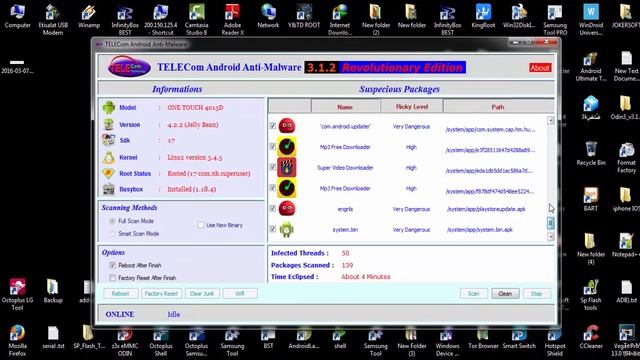Viewport: 640px width, 360px height.
Task: Open Format Factory desktop icon
Action: coord(627,158)
